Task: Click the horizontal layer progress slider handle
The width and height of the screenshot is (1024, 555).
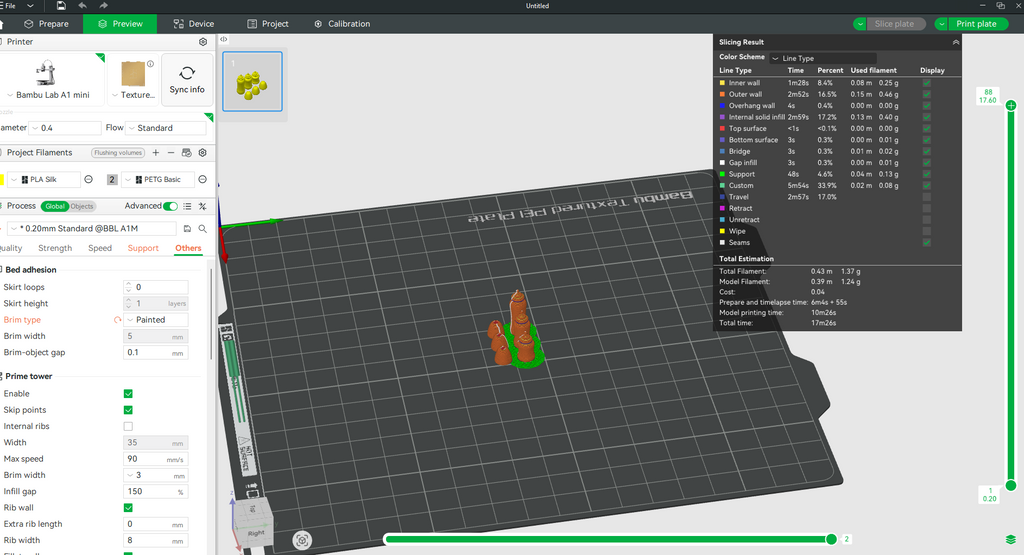Action: (x=831, y=539)
